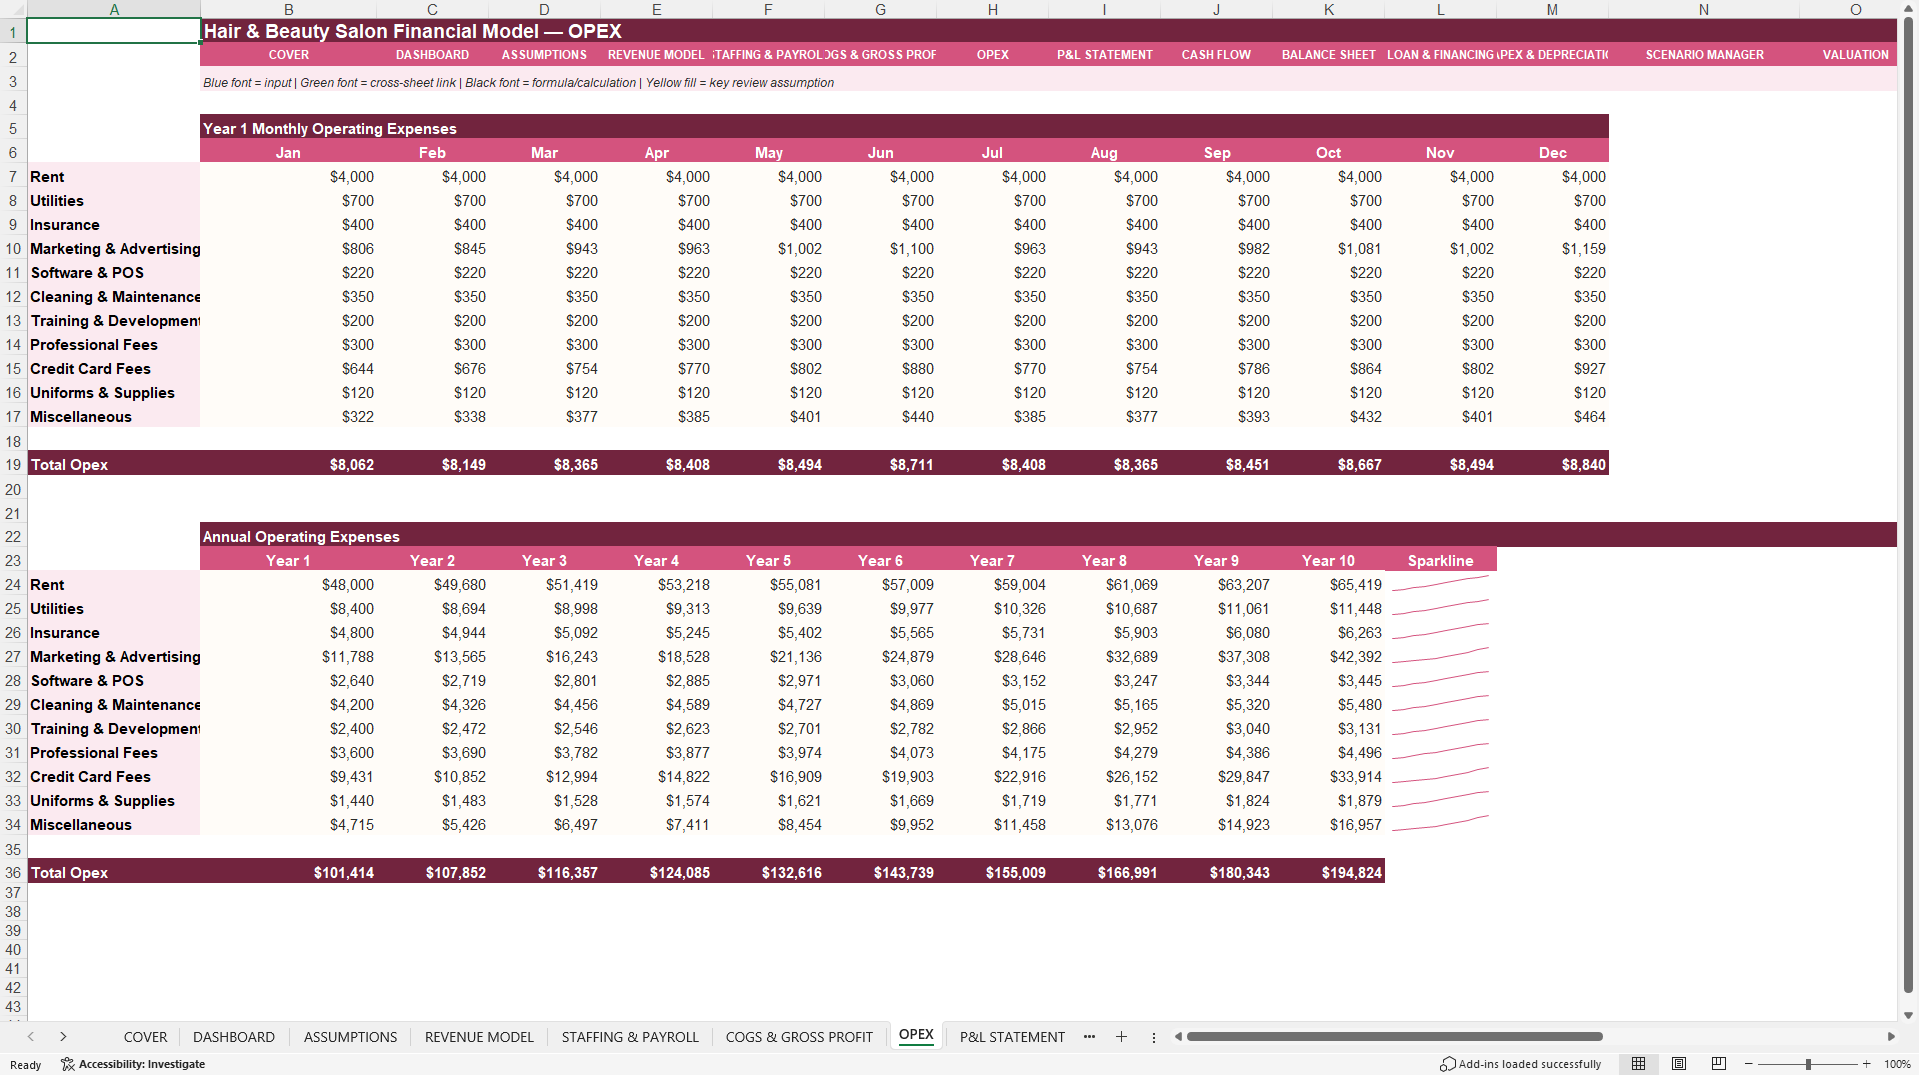Select the Annual Operating Expenses heading
Viewport: 1919px width, 1075px height.
tap(301, 536)
